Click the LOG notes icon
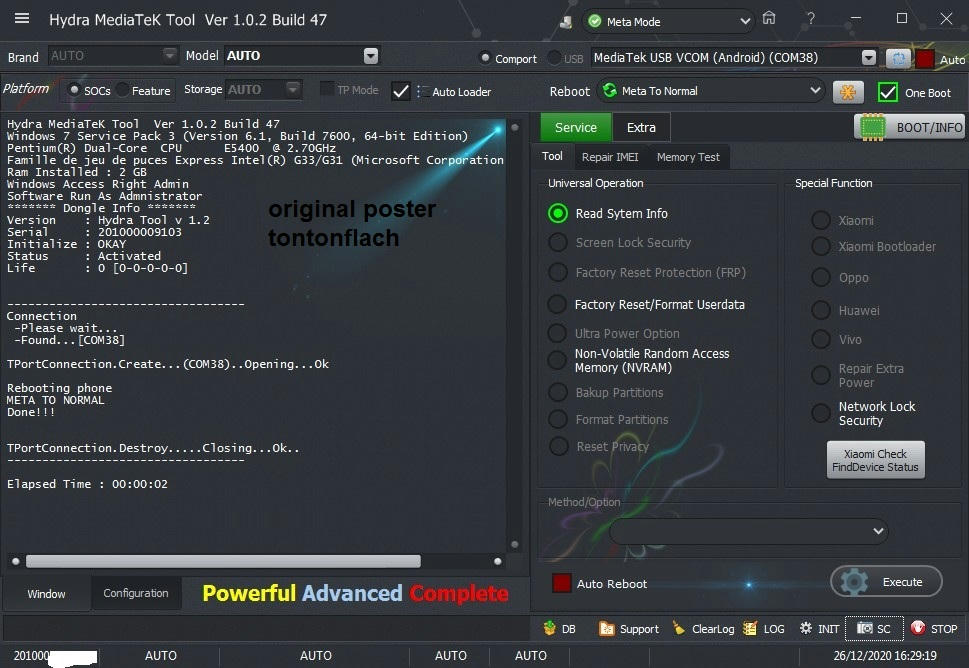 pos(750,628)
